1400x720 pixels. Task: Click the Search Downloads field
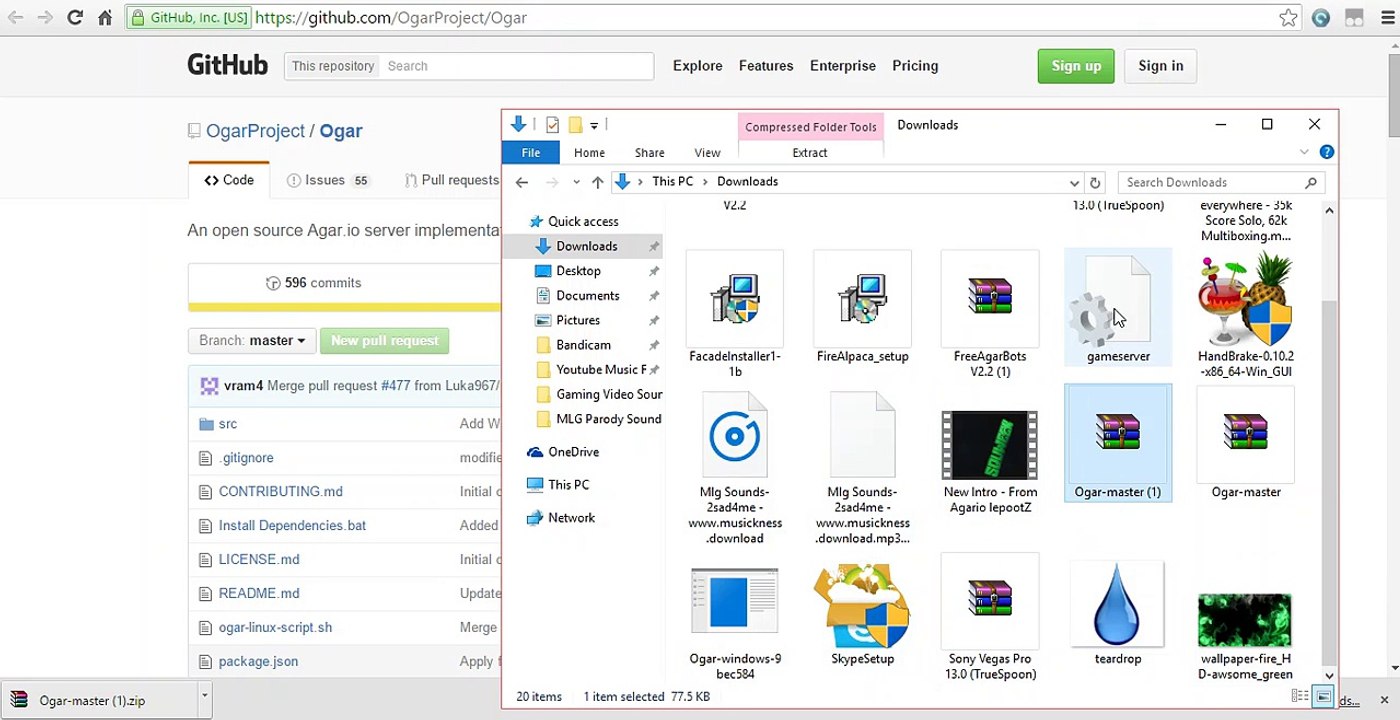coord(1221,182)
